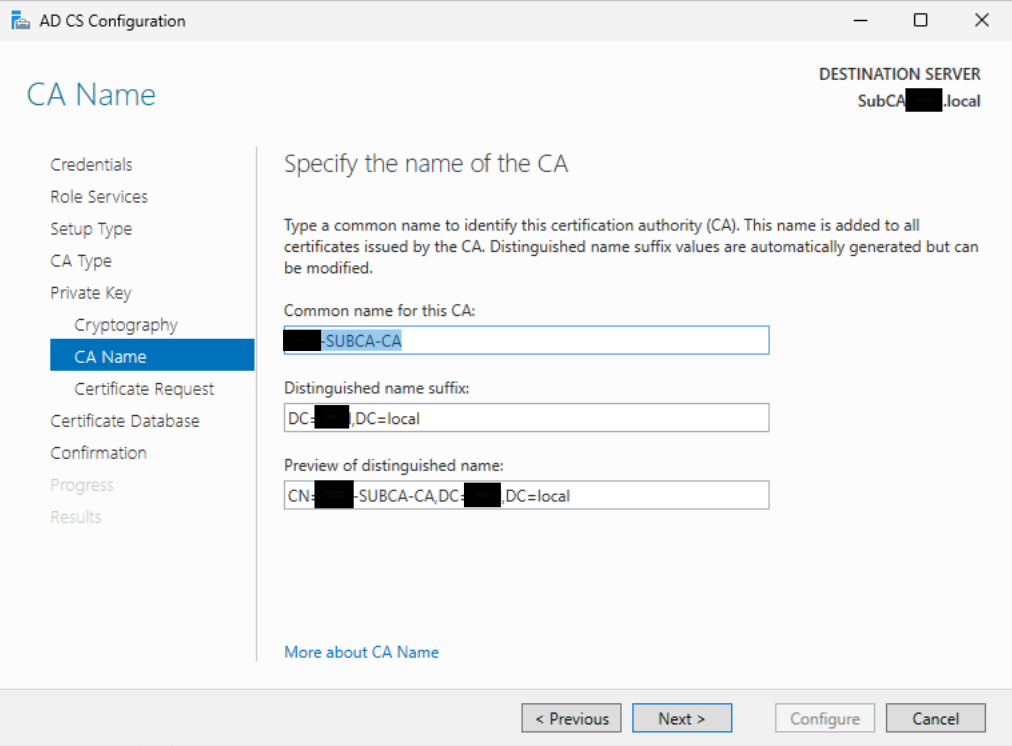Click Next to continue the wizard
Image resolution: width=1012 pixels, height=746 pixels.
click(682, 718)
